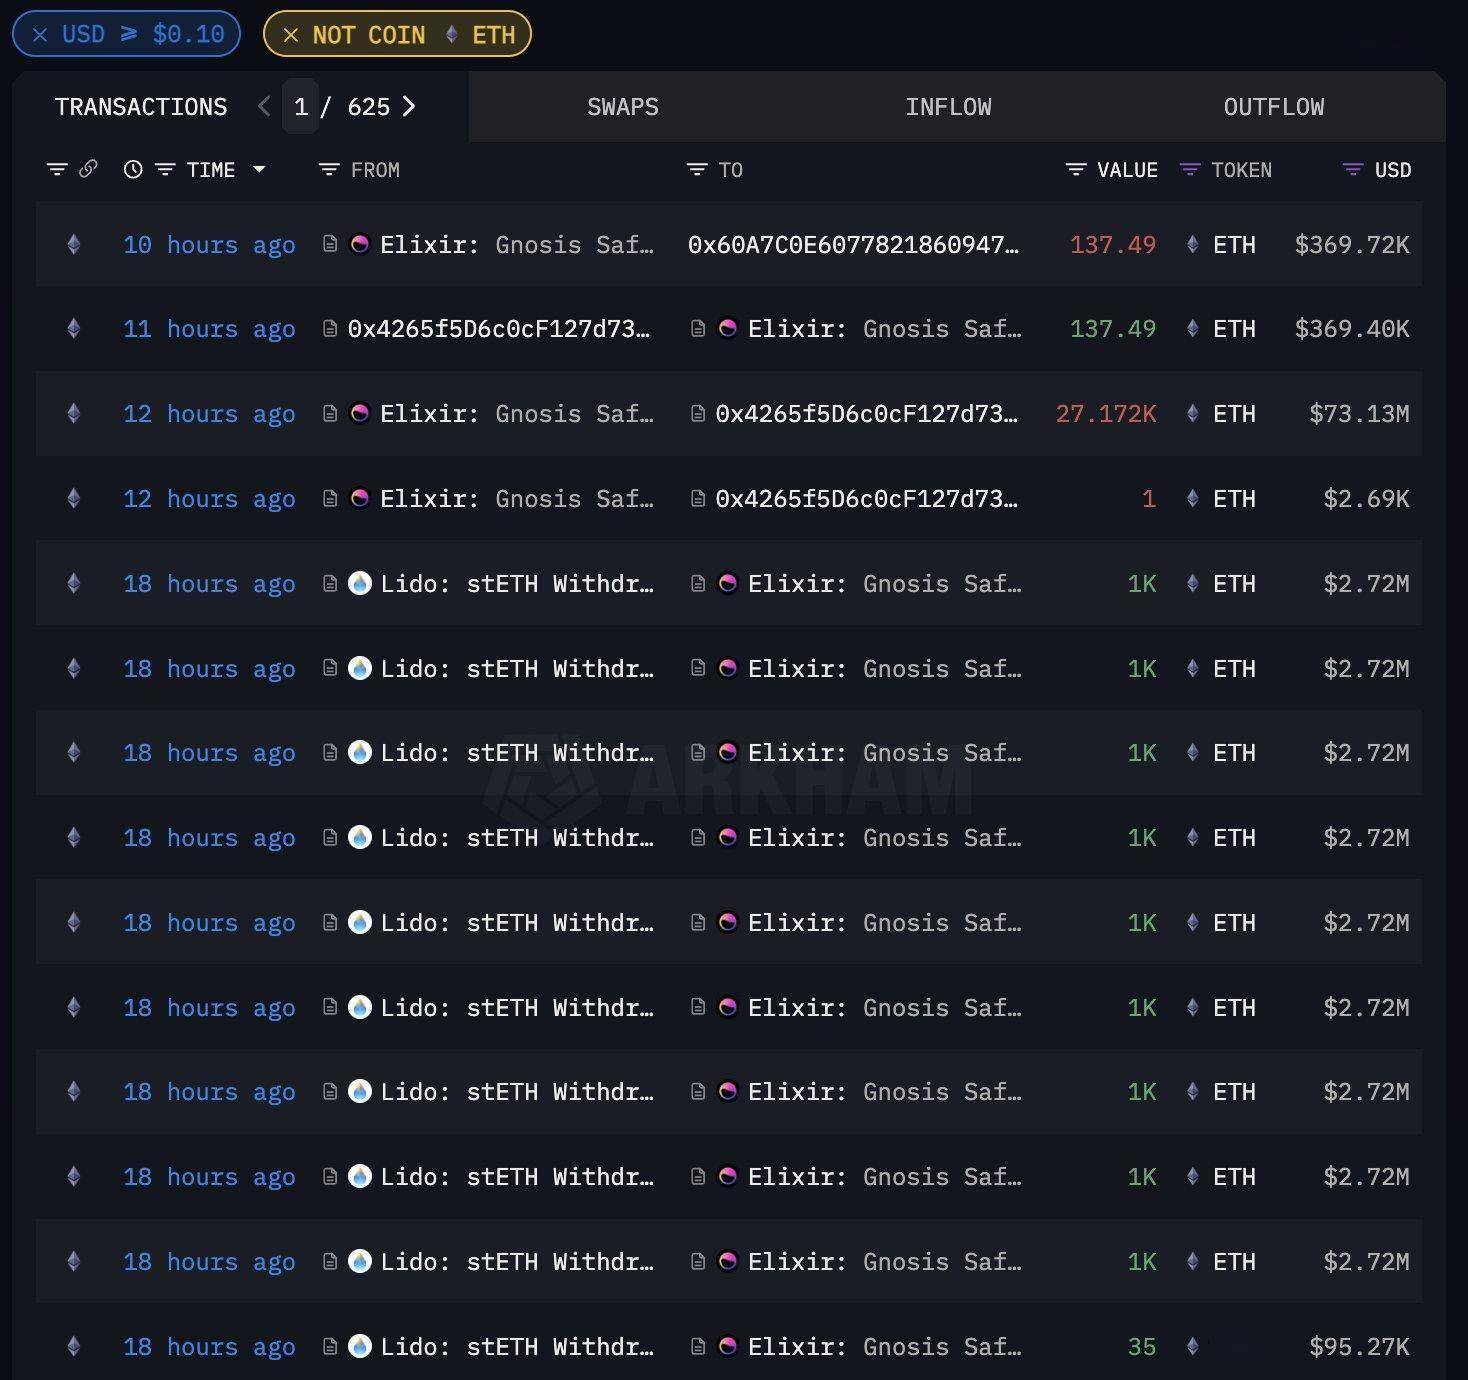1468x1380 pixels.
Task: Click the 137.49 value in the $369.40K row
Action: coord(1113,329)
